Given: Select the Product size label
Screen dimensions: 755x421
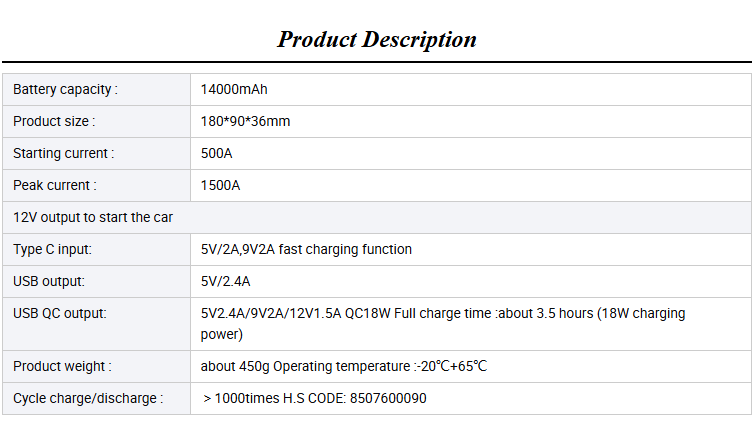Looking at the screenshot, I should click(54, 121).
